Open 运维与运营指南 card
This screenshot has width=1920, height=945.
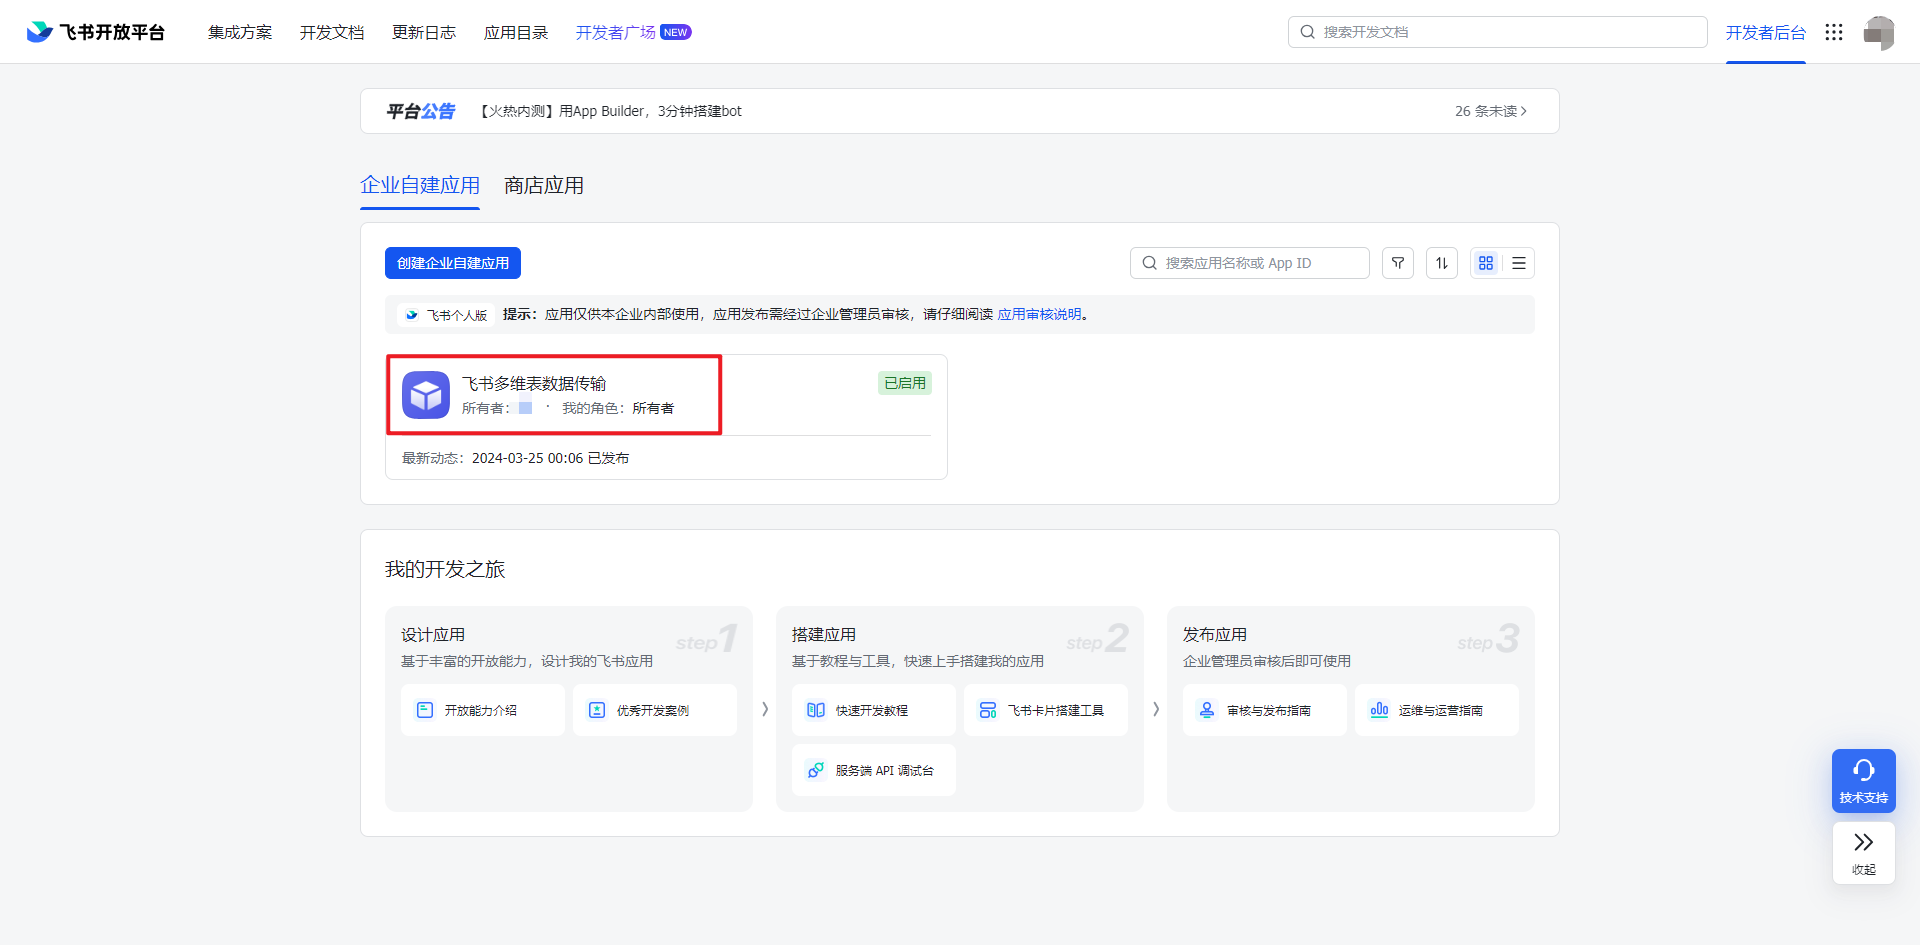pyautogui.click(x=1437, y=710)
